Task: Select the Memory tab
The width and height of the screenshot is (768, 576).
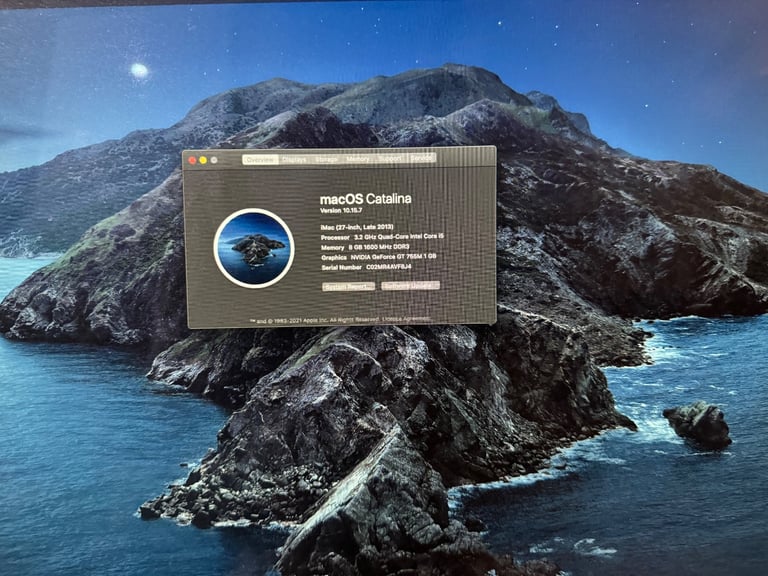Action: click(x=358, y=159)
